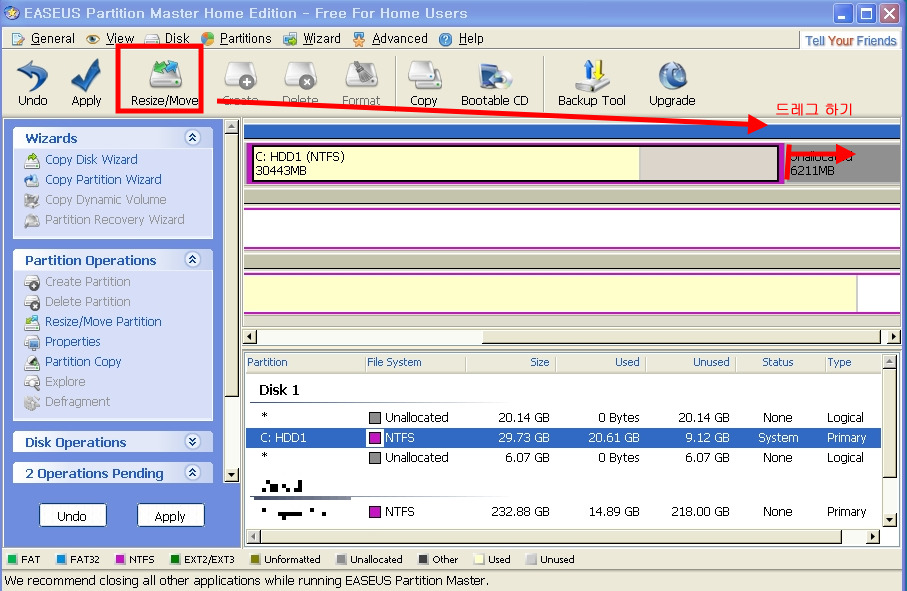The height and width of the screenshot is (591, 907).
Task: Select the Resize/Move toolbar tool
Action: coord(164,82)
